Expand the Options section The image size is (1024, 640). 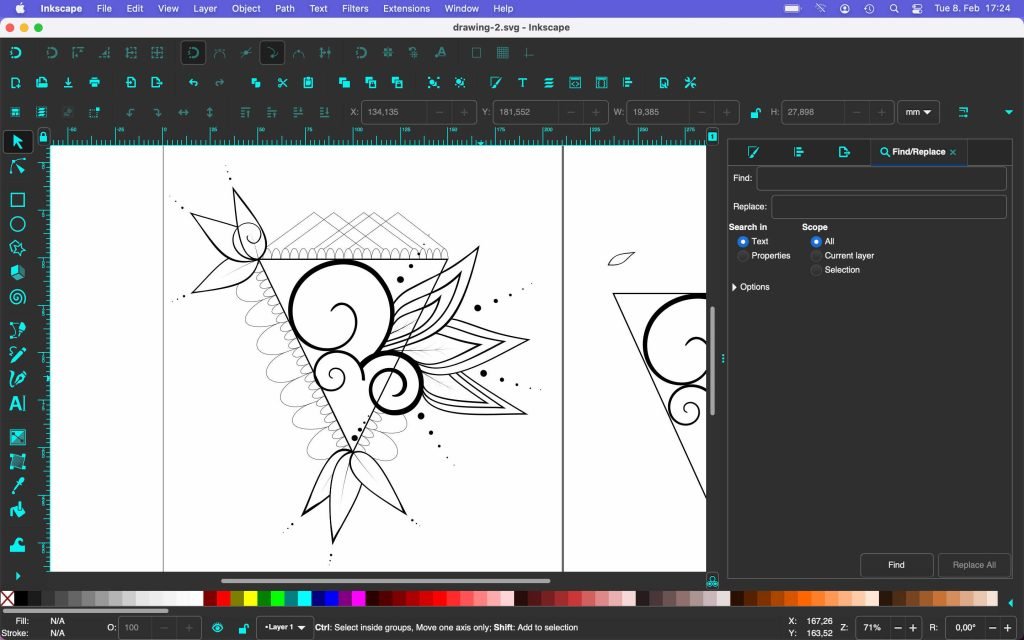[735, 287]
